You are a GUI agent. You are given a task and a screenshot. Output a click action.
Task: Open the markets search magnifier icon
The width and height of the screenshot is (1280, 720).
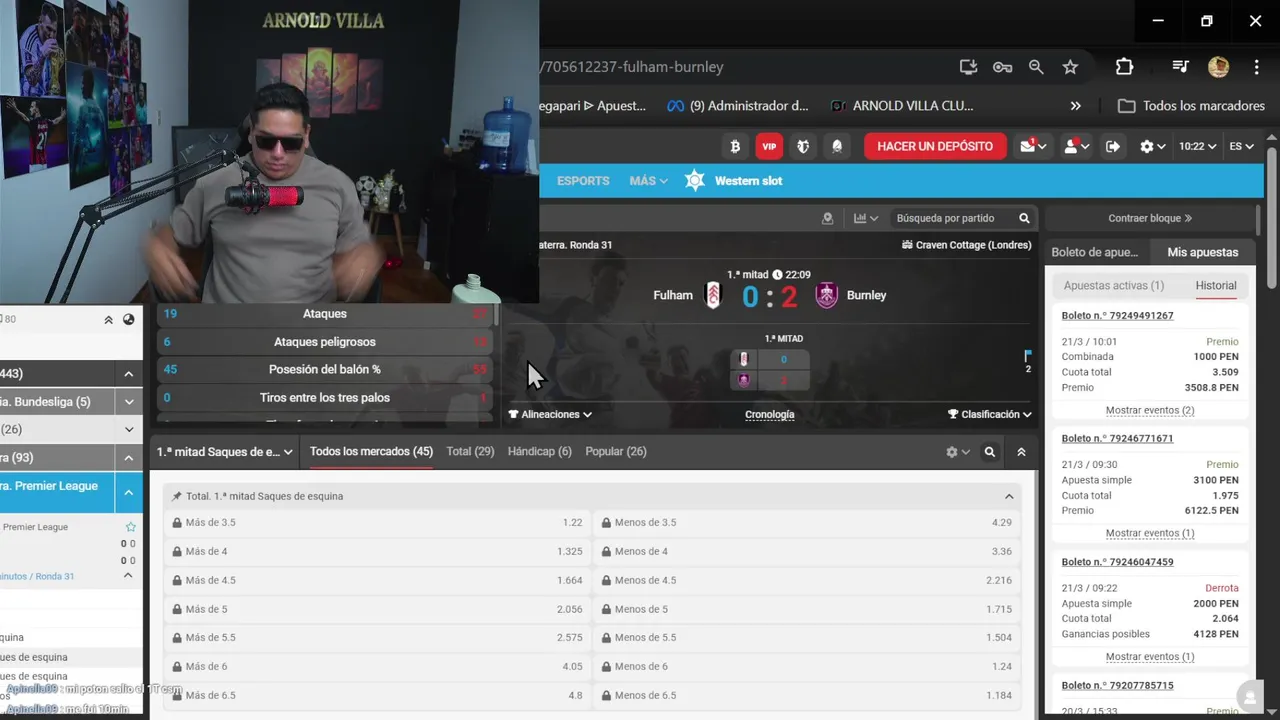(x=990, y=452)
